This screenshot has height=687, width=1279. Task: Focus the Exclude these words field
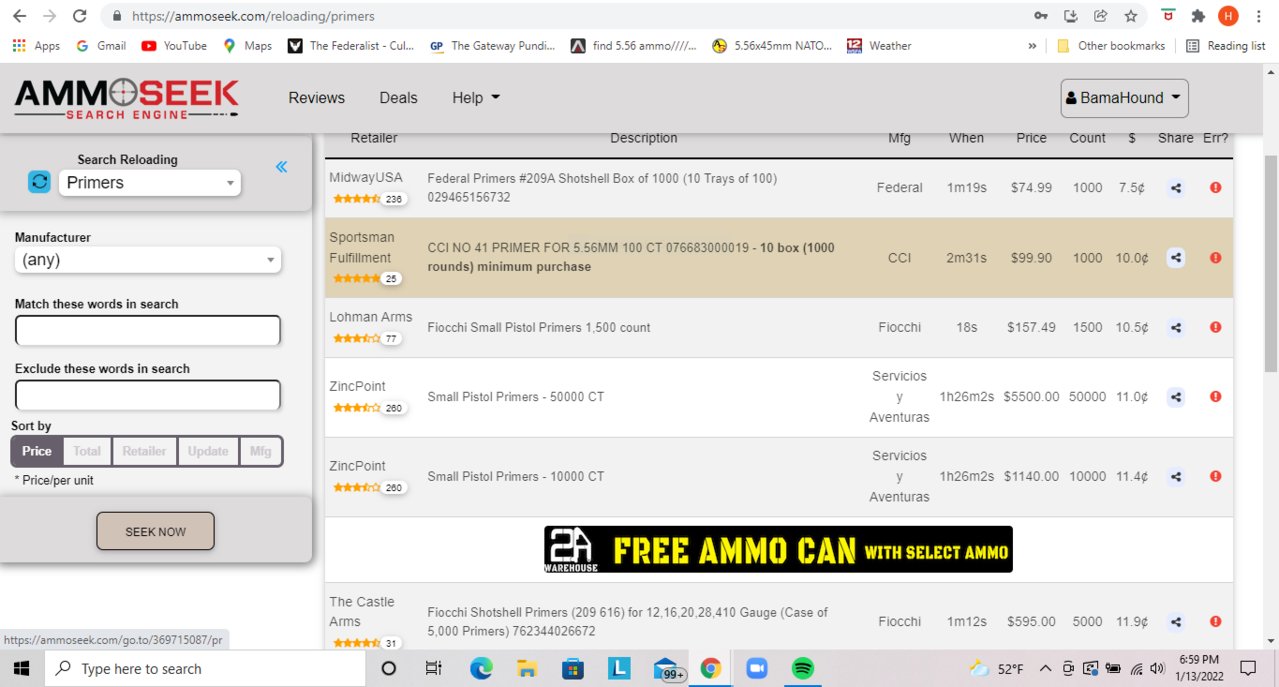147,396
